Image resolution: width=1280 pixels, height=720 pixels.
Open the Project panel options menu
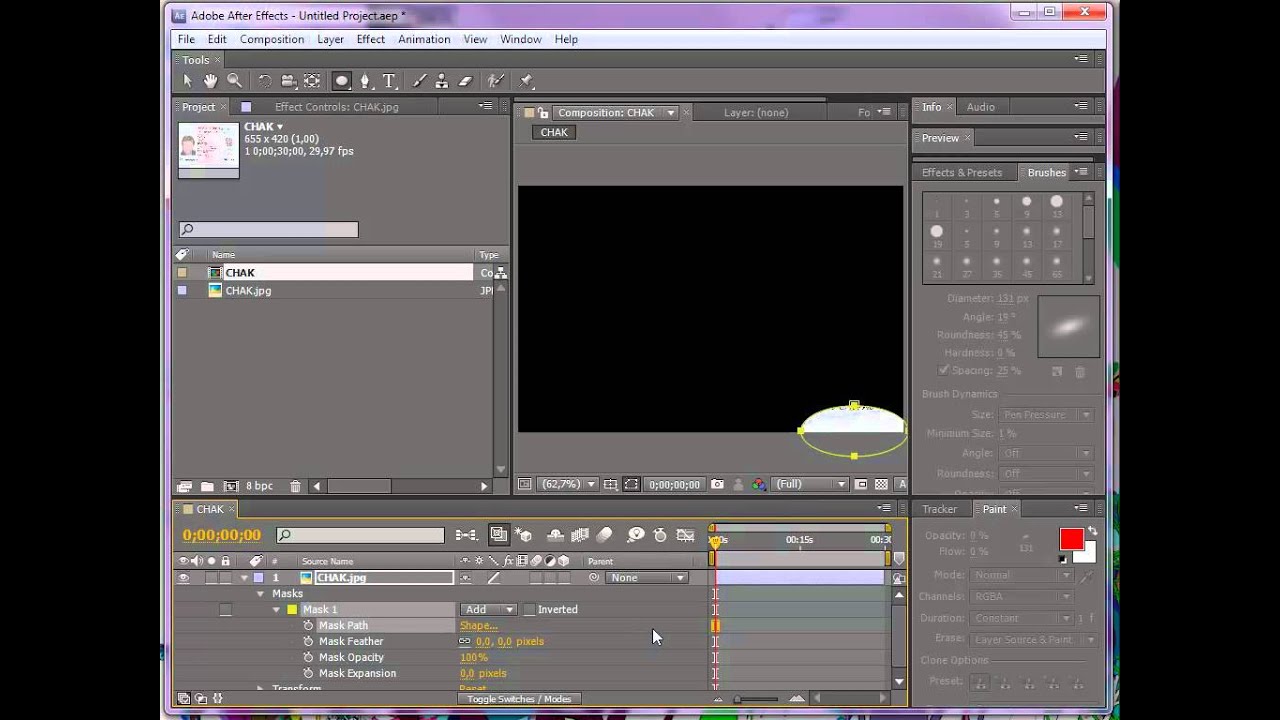tap(486, 107)
